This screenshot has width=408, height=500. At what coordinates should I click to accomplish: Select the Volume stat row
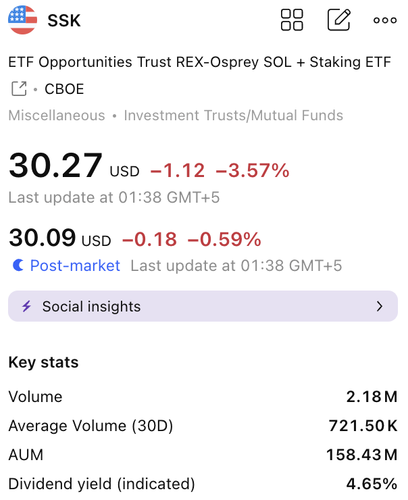tap(203, 397)
